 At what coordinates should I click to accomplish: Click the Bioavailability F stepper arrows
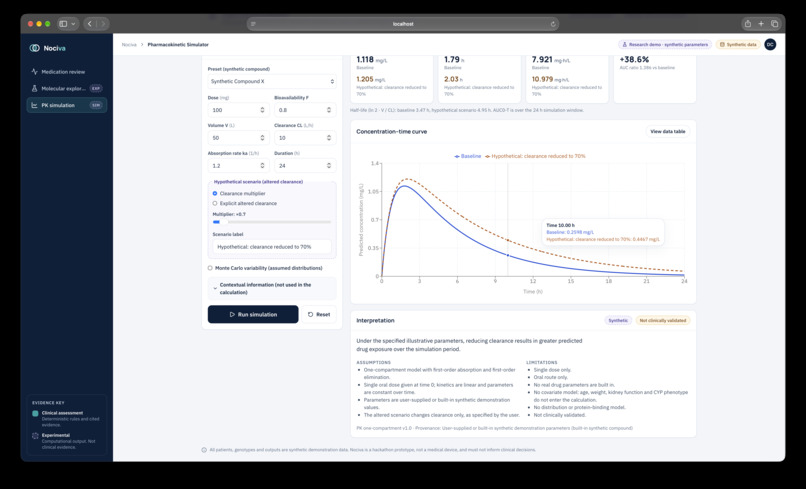click(x=329, y=110)
